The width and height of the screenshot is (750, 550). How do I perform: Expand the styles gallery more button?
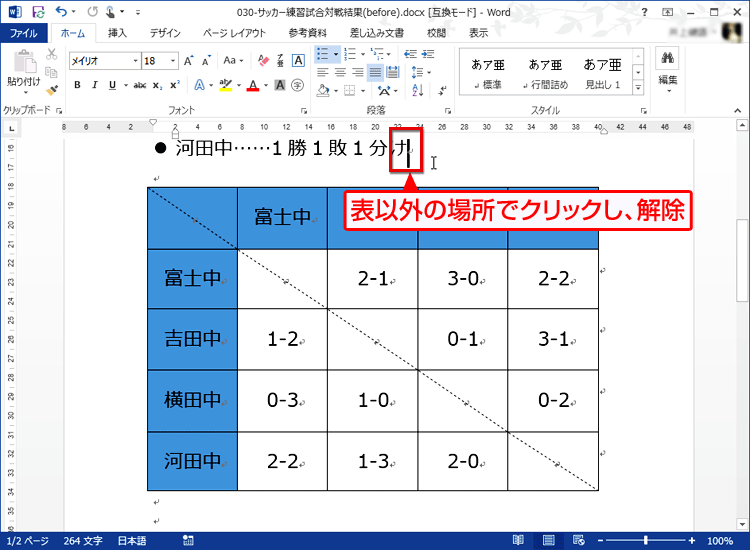(x=638, y=88)
